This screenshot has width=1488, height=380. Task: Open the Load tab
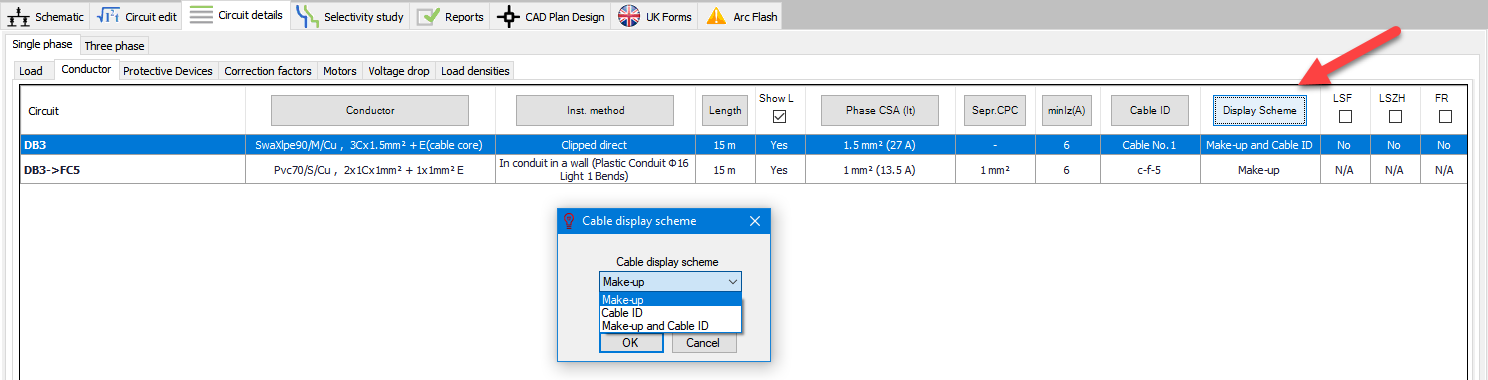tap(31, 71)
